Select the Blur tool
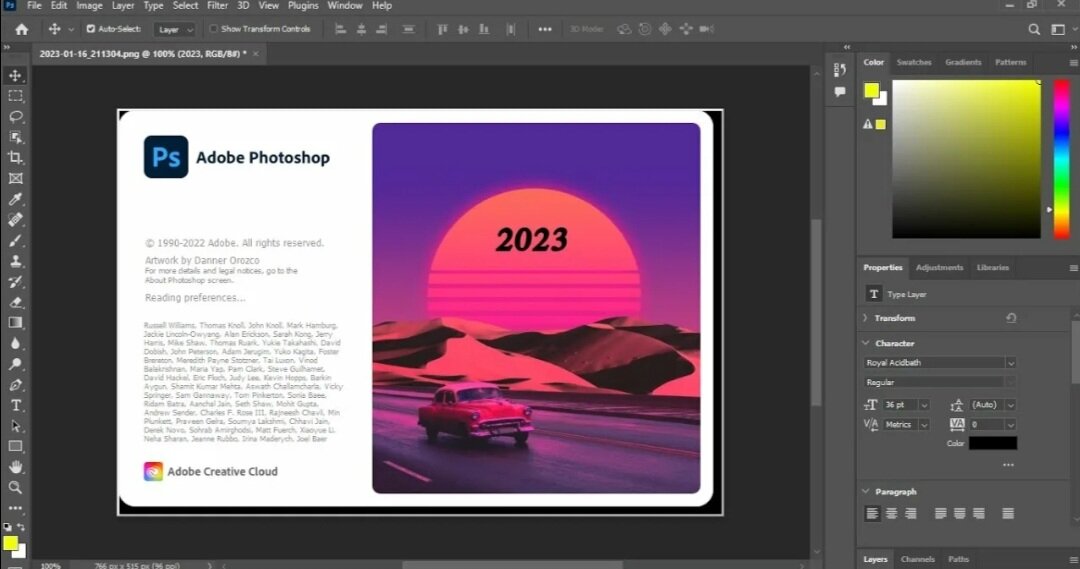Screen dimensions: 1080x569 (15, 343)
